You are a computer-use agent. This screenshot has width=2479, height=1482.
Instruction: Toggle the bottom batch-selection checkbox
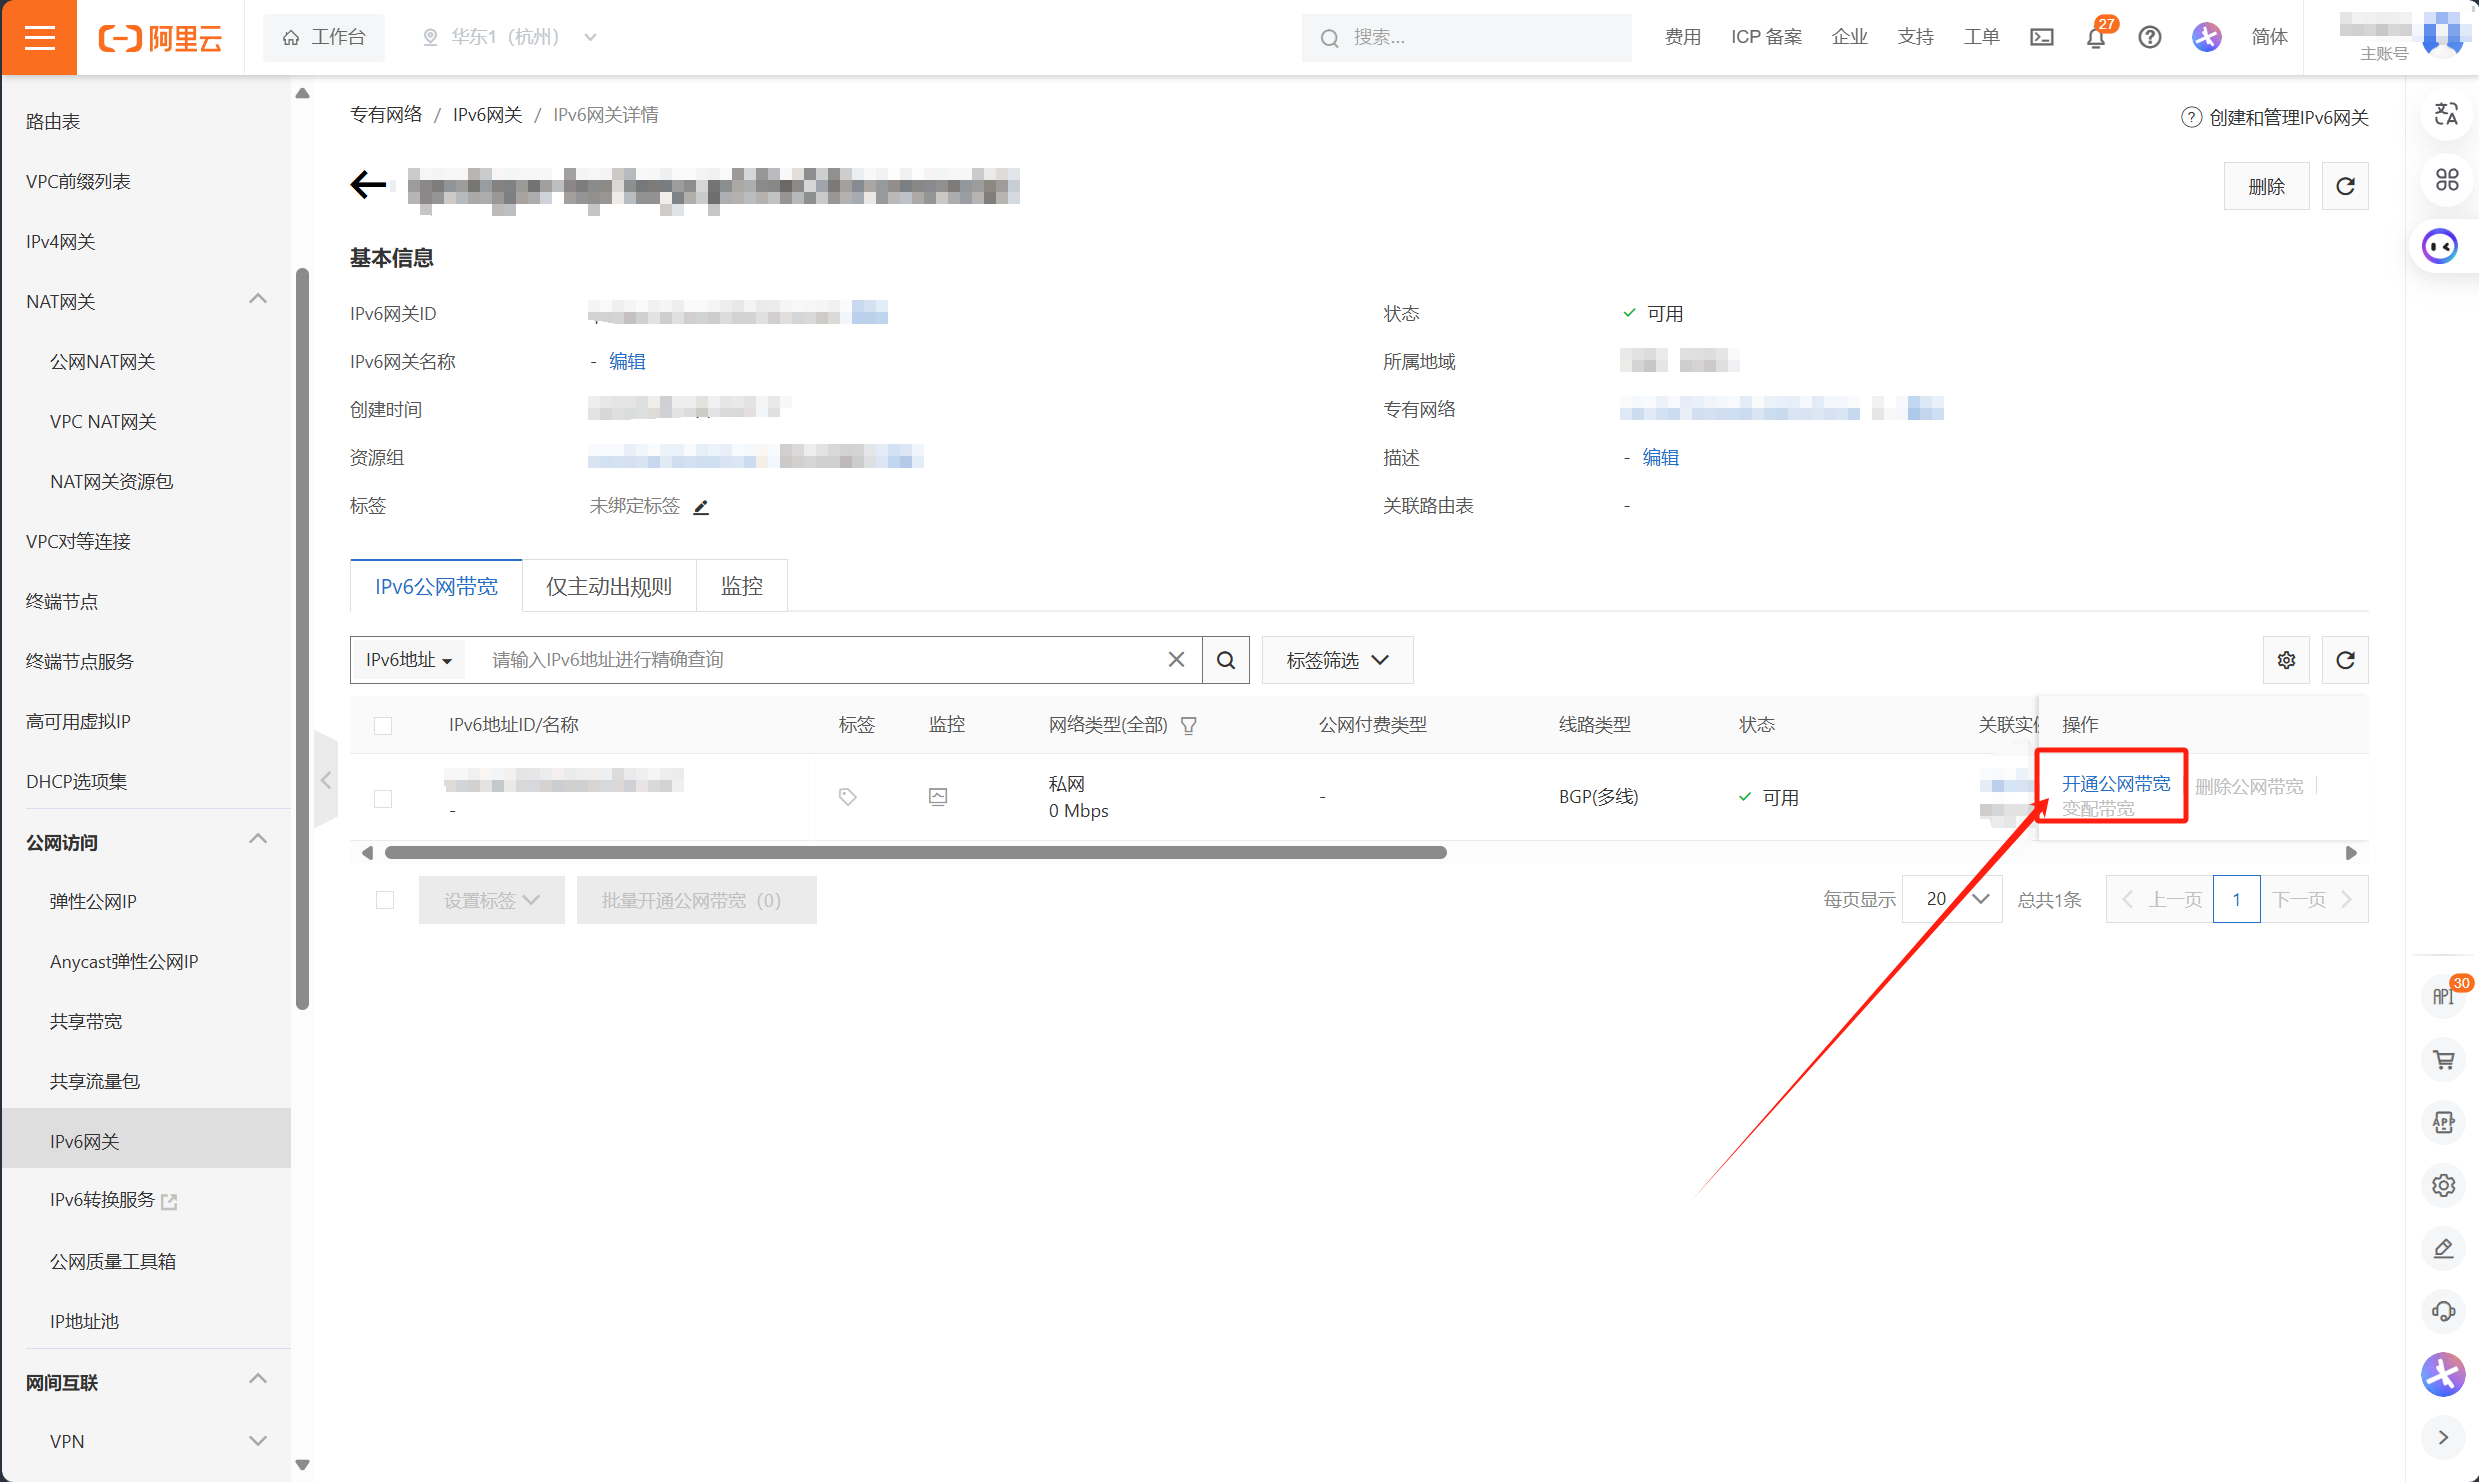pyautogui.click(x=385, y=900)
